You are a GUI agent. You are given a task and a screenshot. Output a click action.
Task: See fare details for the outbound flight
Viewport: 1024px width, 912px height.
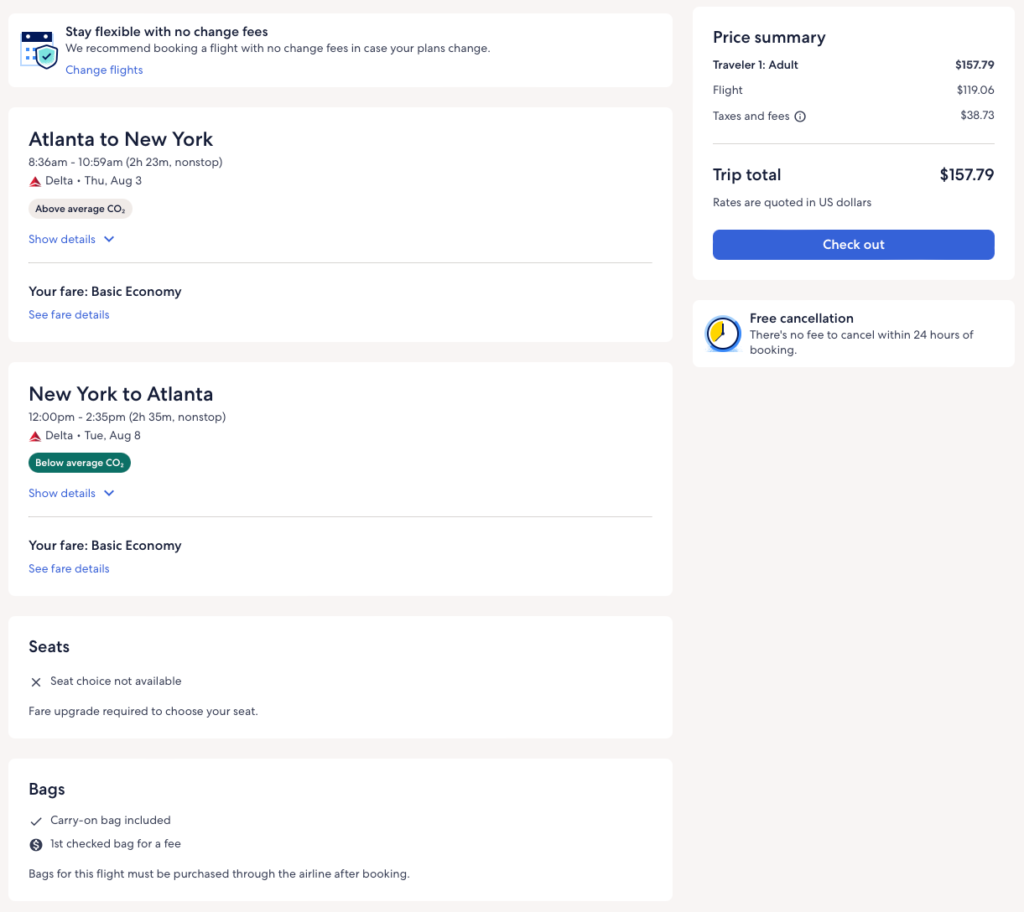pos(69,315)
